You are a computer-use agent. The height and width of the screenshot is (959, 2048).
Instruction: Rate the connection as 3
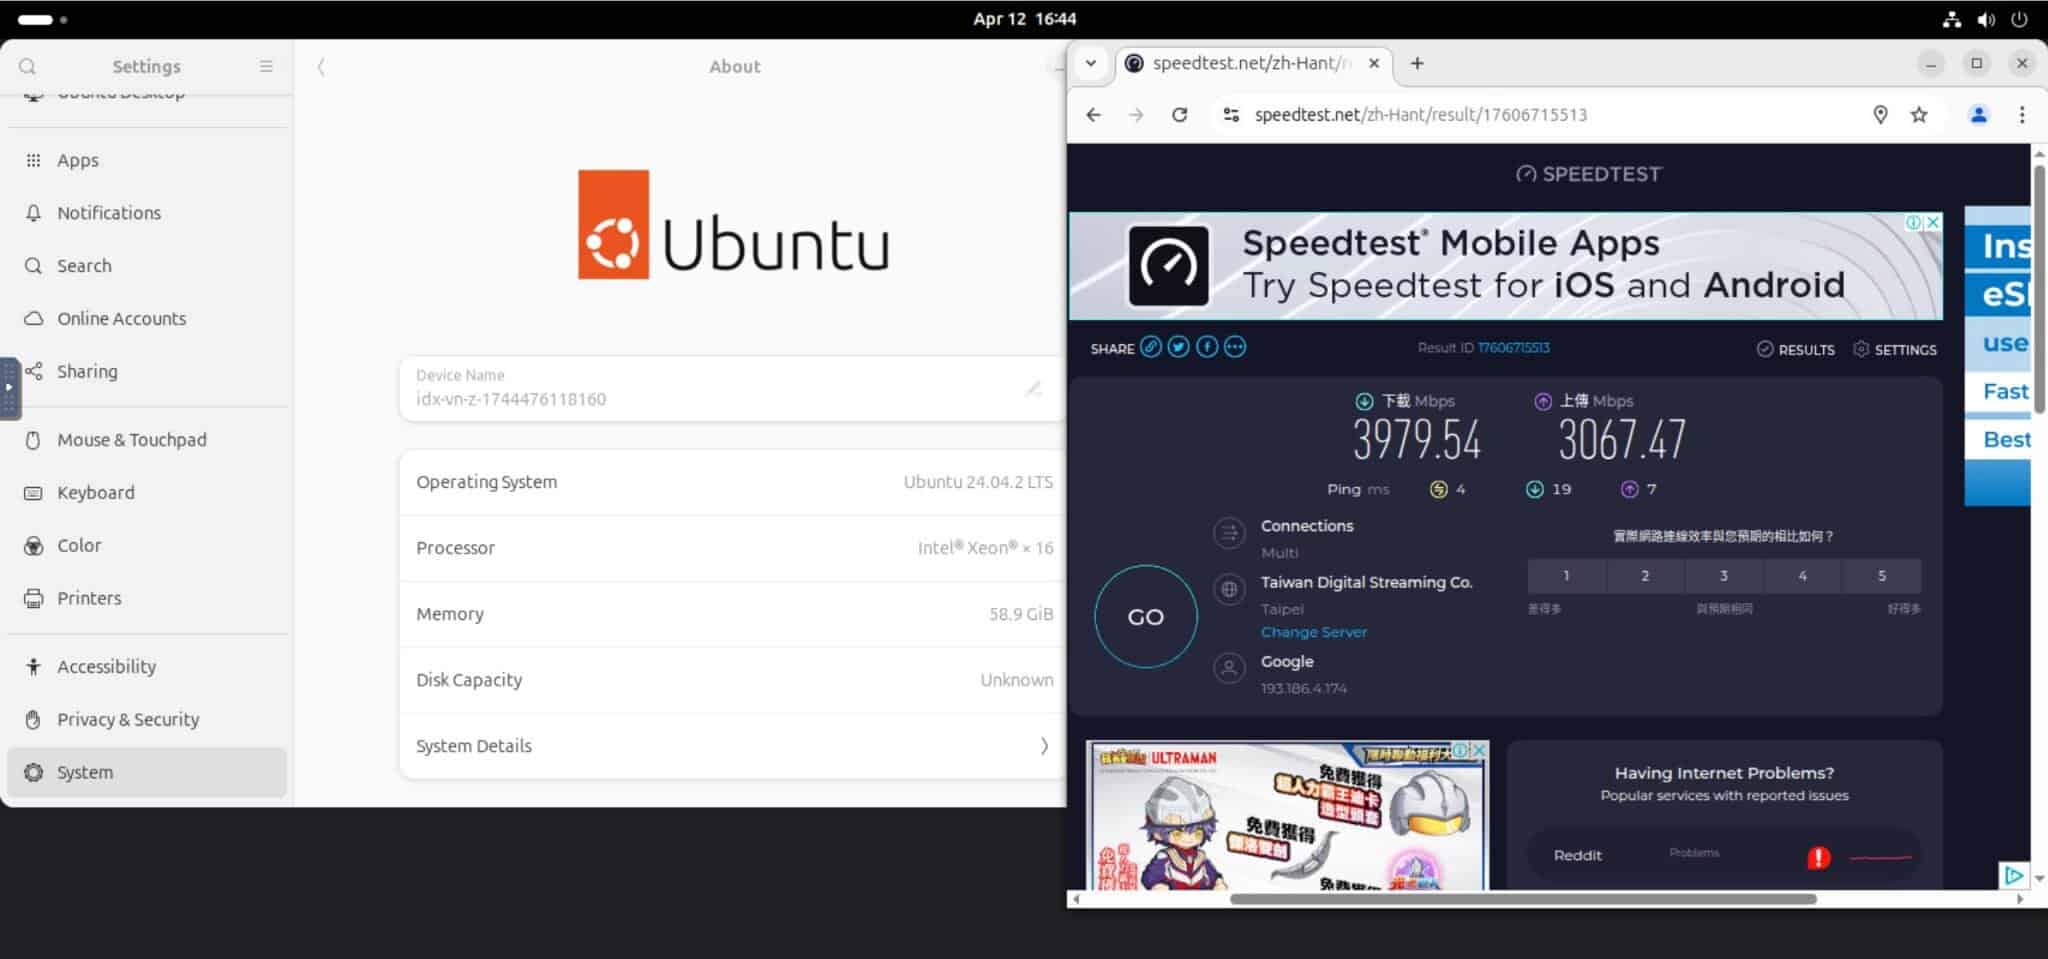click(x=1724, y=576)
